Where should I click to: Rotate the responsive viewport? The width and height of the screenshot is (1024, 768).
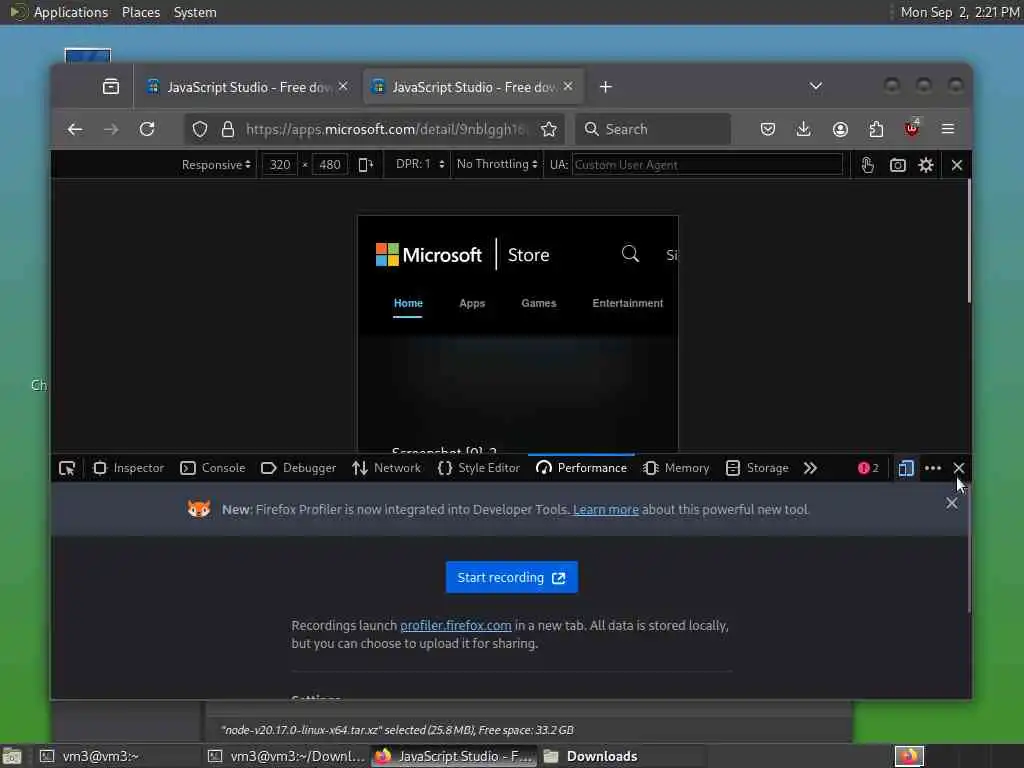coord(366,165)
